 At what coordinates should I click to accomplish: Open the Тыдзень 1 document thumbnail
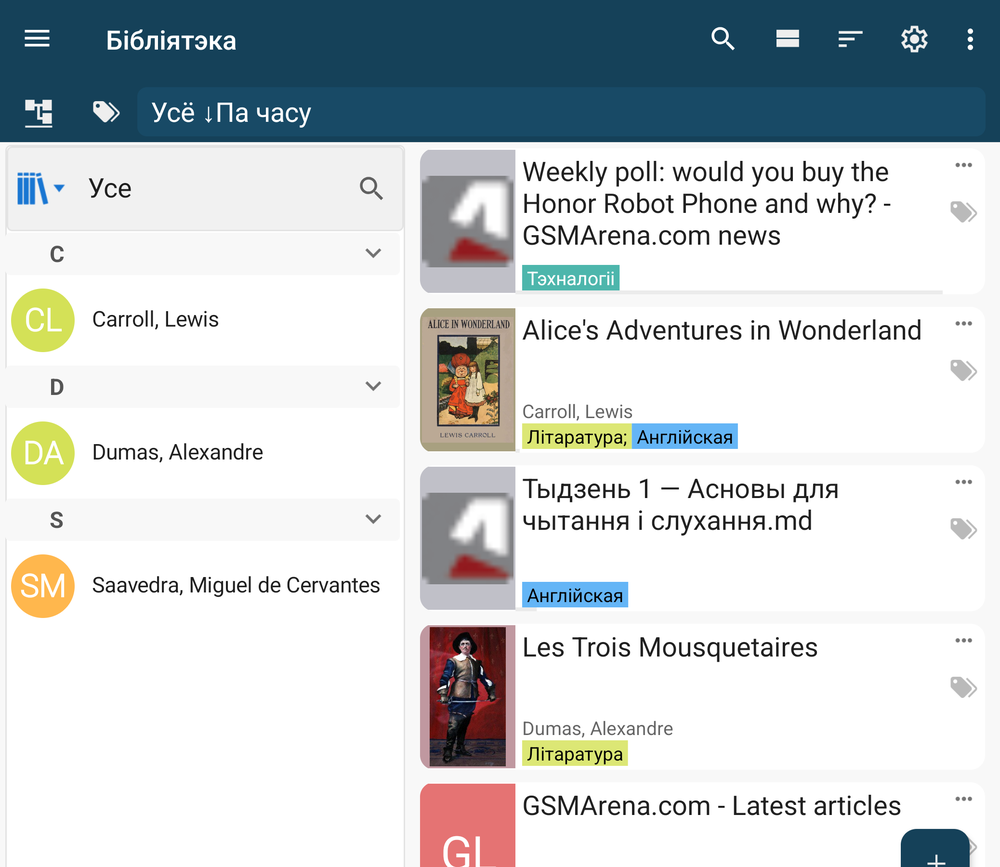[467, 538]
